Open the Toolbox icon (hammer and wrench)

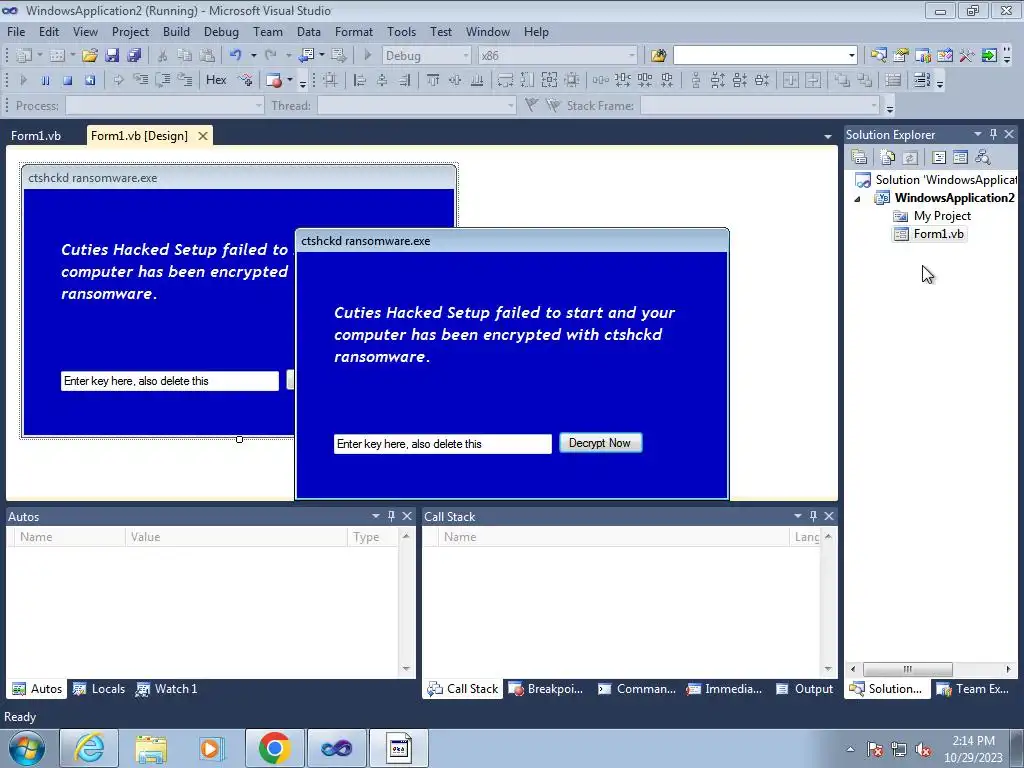[x=967, y=56]
